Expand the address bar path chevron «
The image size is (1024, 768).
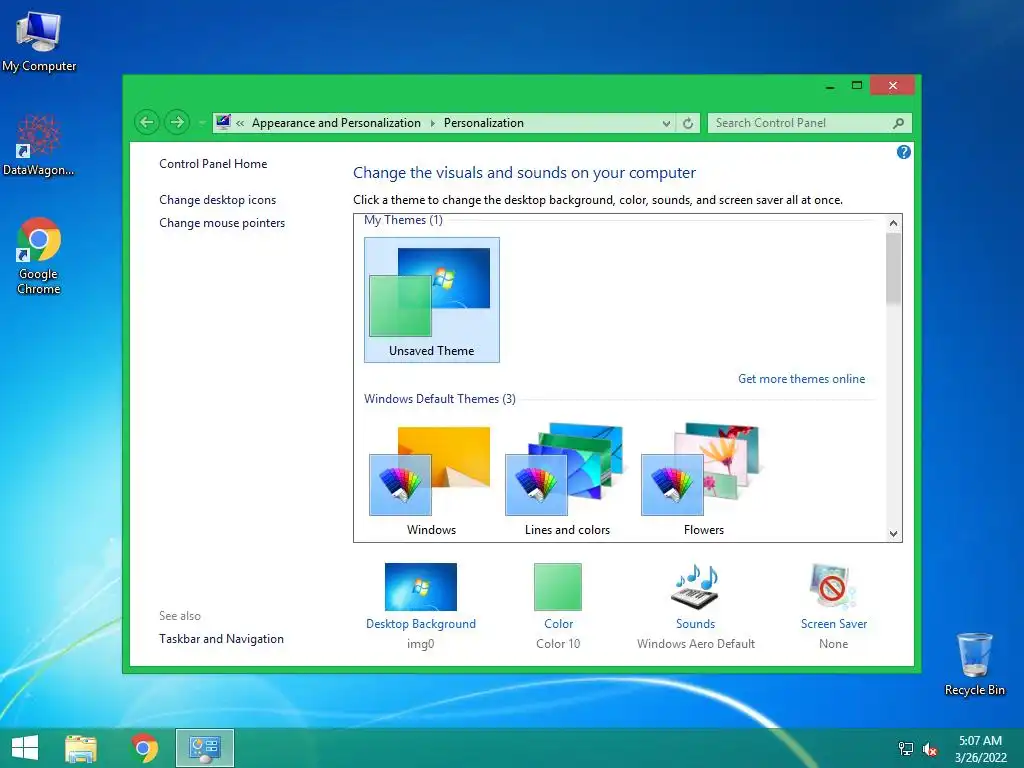click(x=240, y=123)
